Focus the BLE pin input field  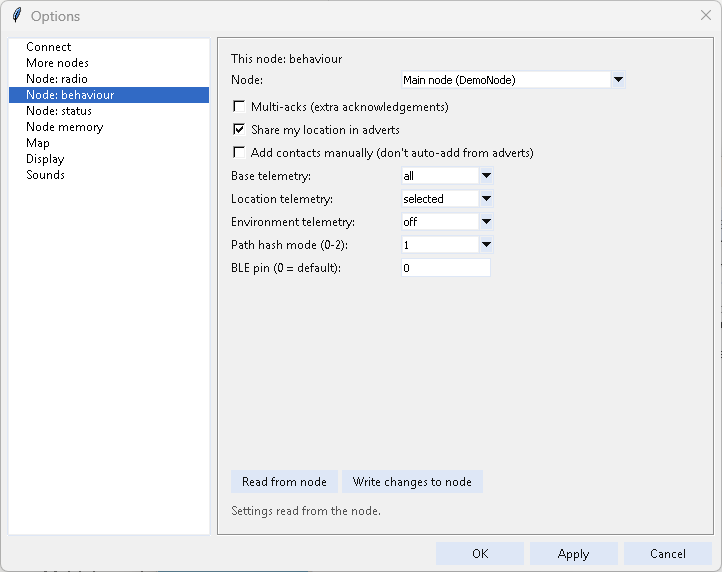pos(446,268)
